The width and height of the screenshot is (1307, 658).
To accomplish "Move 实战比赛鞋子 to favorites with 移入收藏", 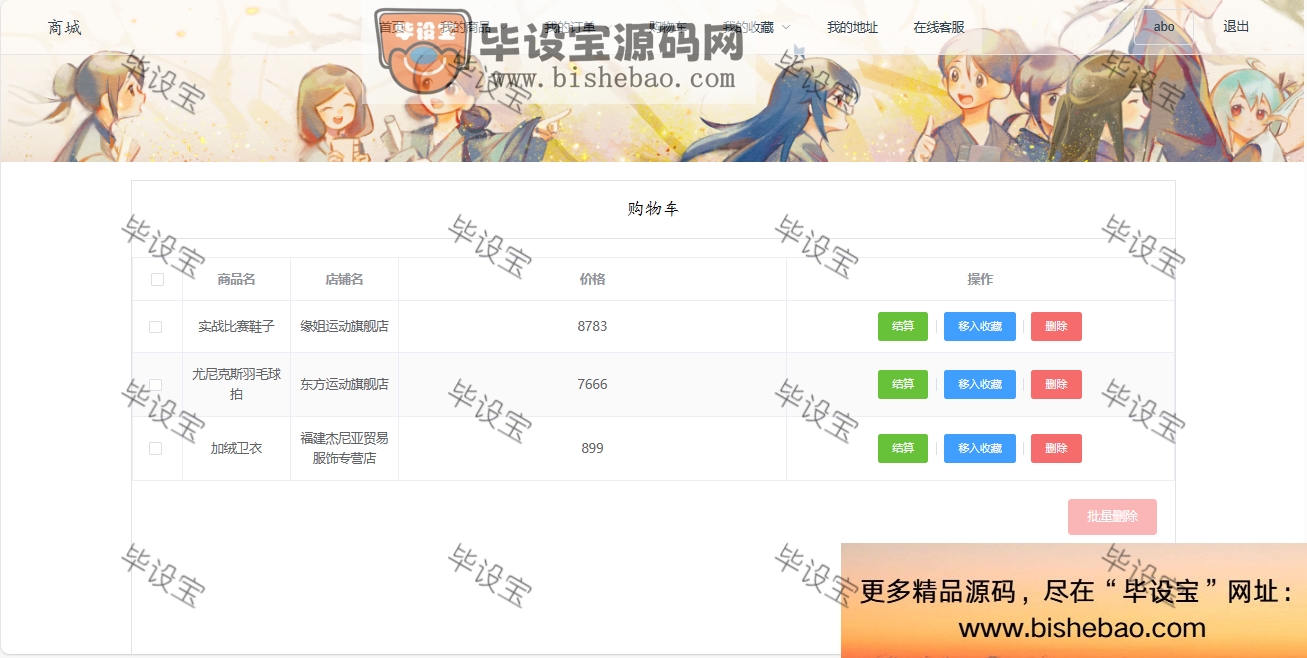I will (980, 327).
